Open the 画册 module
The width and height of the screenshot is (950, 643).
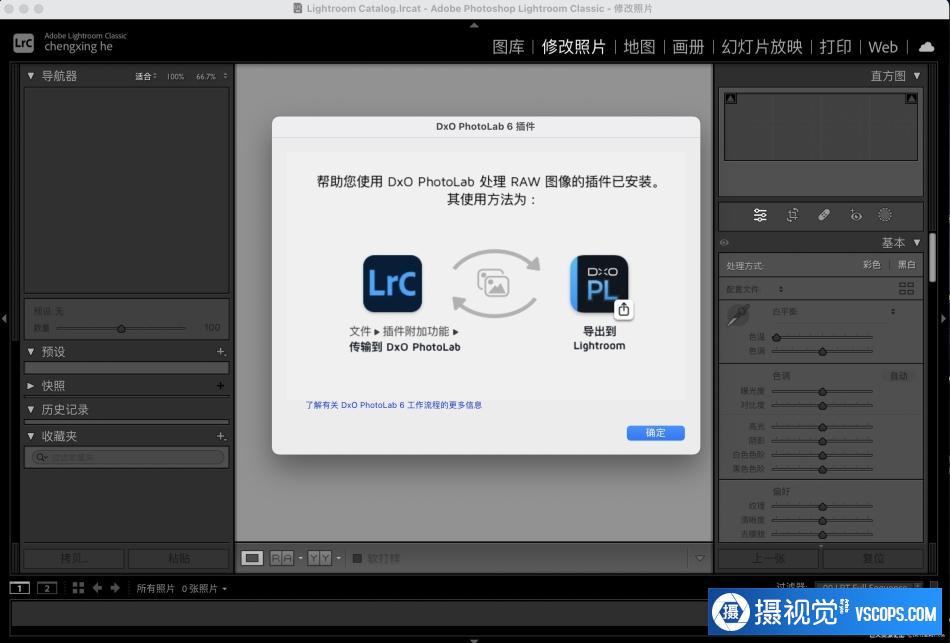pos(688,47)
